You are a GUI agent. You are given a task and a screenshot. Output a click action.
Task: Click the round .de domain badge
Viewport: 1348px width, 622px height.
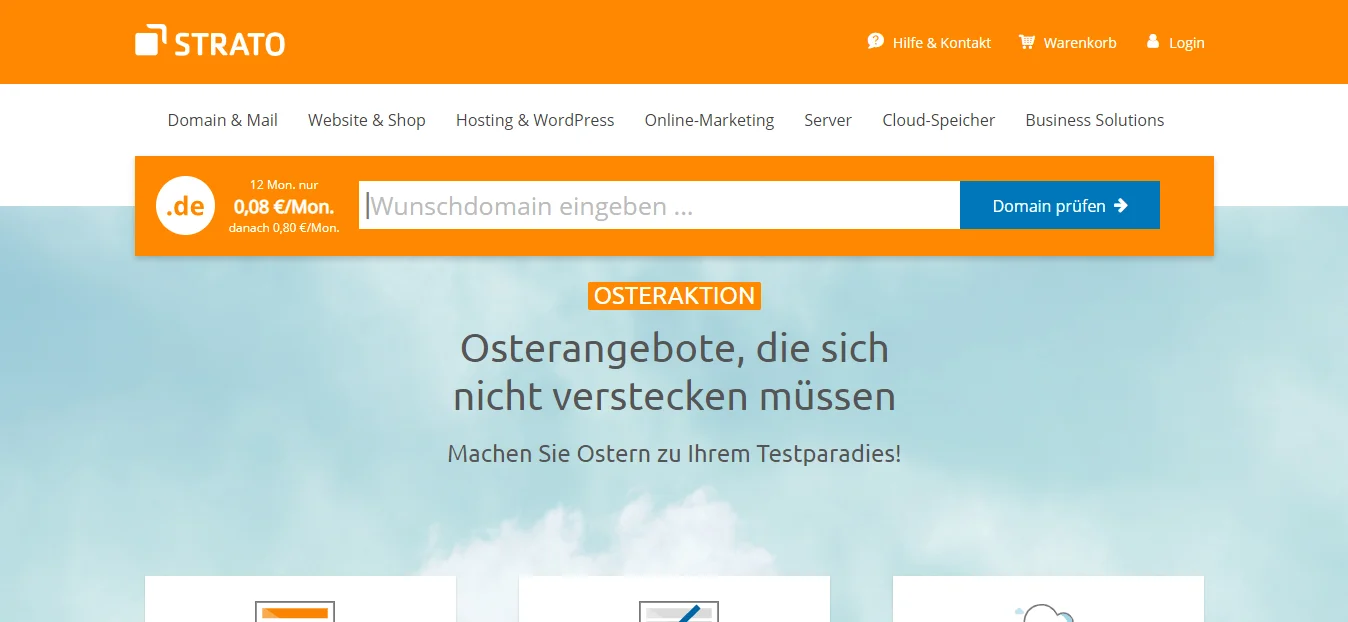point(186,206)
